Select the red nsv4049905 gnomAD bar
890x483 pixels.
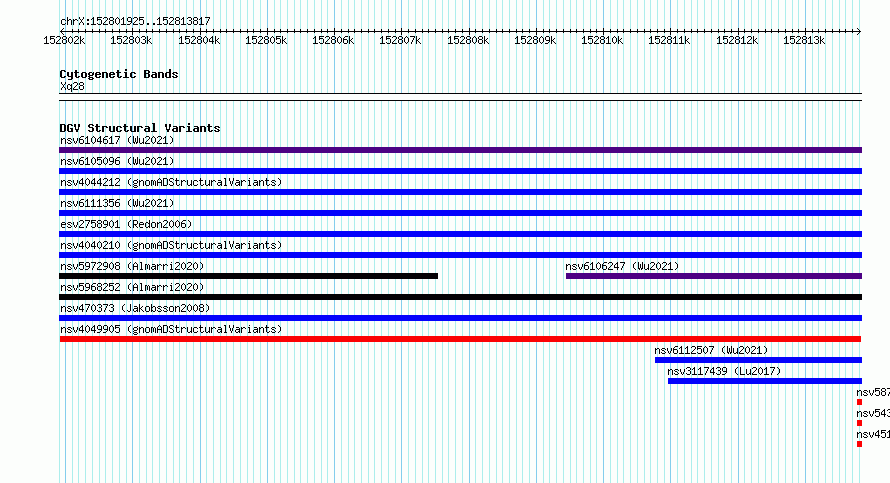point(460,339)
